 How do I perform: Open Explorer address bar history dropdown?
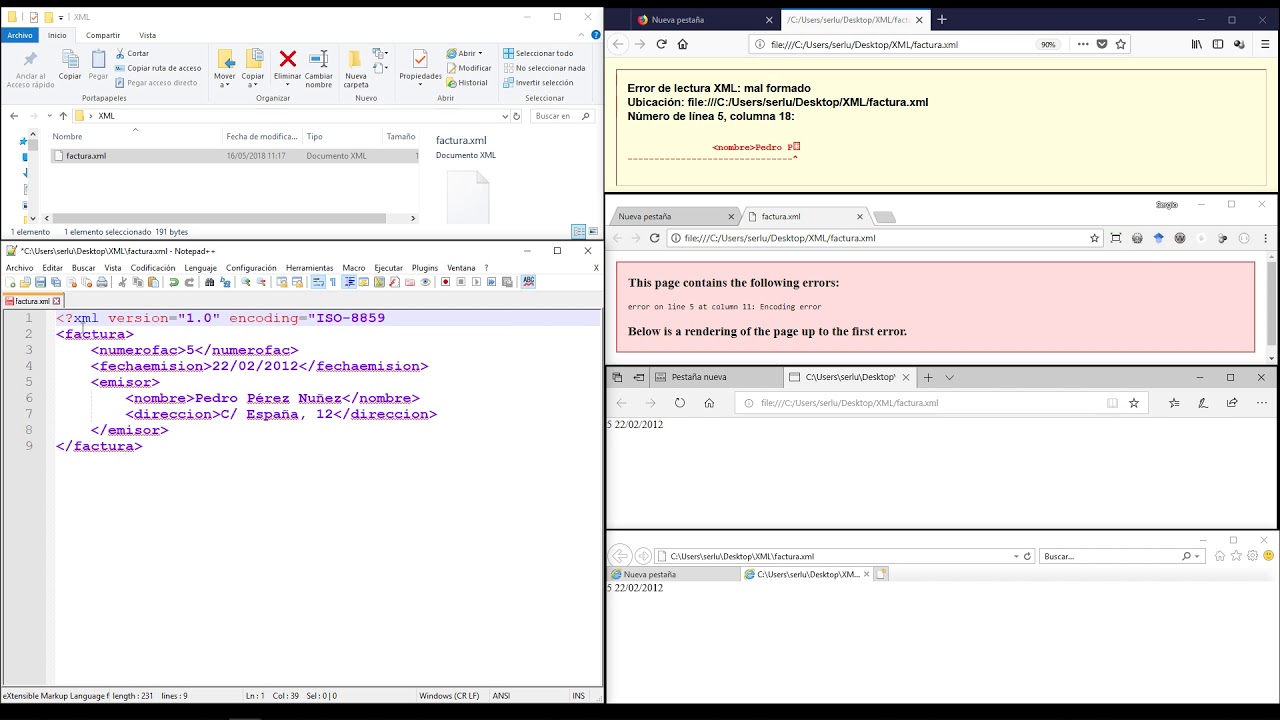[503, 116]
